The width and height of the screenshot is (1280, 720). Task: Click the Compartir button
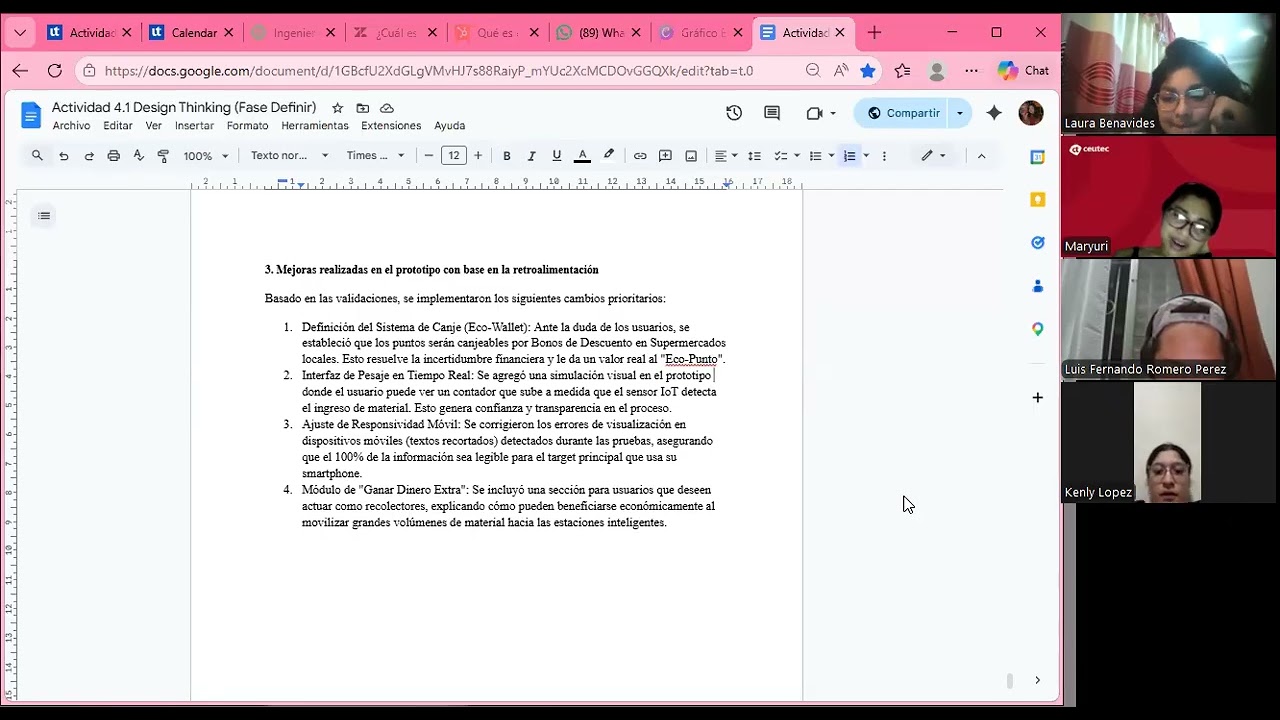pos(902,113)
